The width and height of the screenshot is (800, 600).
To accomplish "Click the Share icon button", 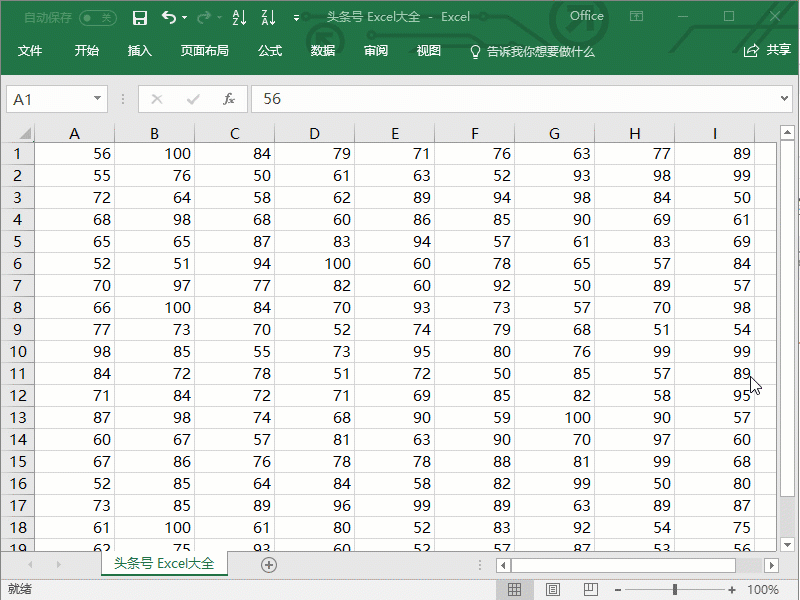I will coord(751,51).
